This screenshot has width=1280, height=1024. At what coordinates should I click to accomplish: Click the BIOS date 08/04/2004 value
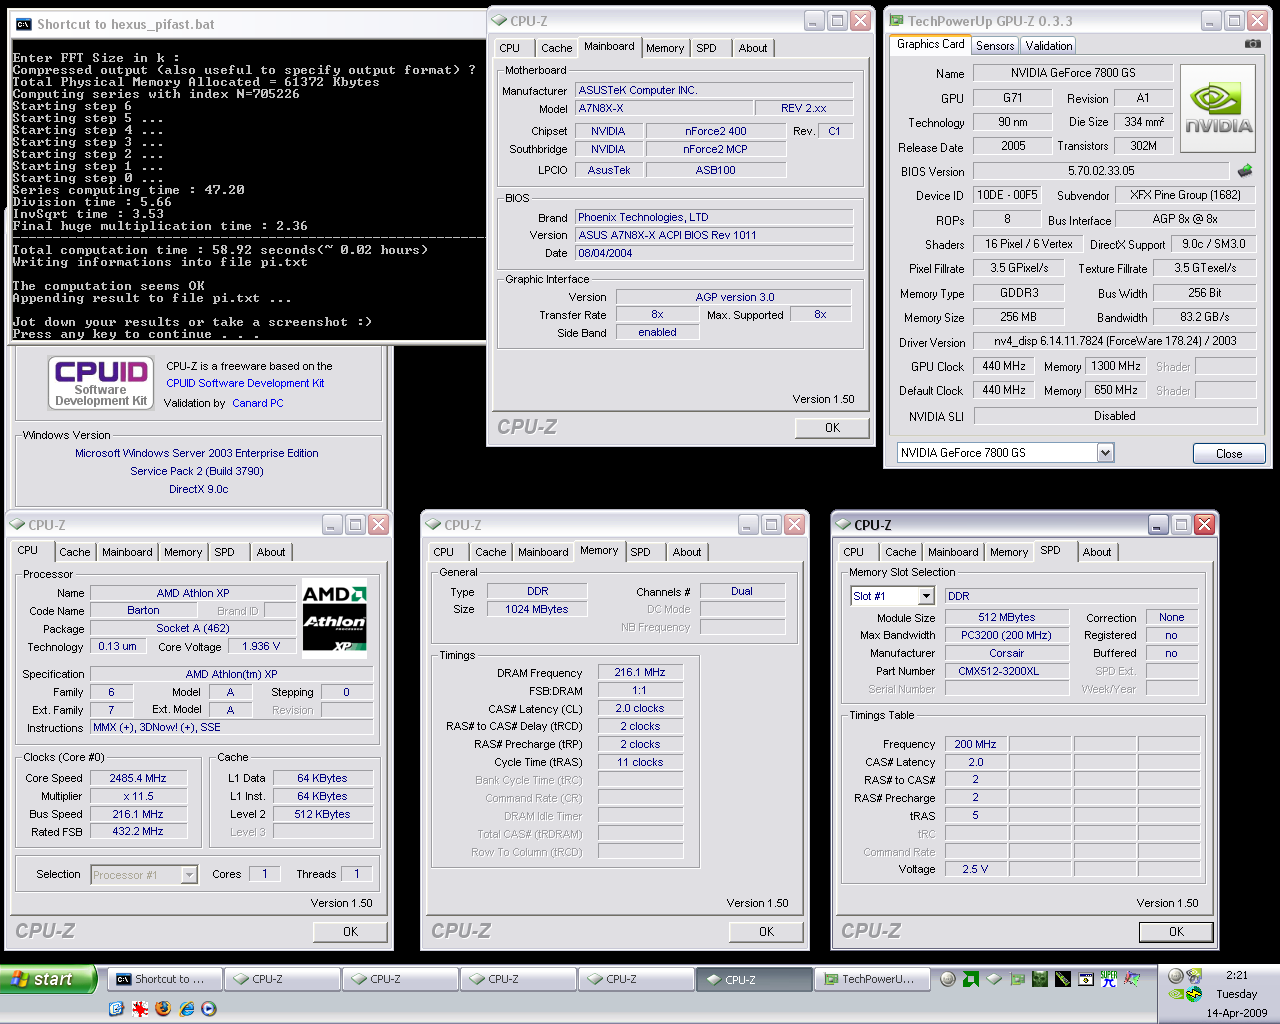tap(714, 253)
